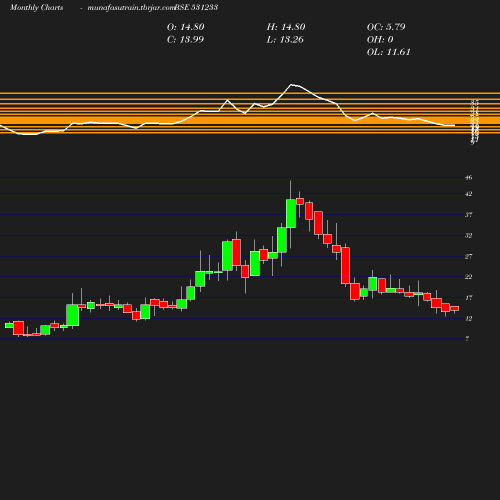Click the price axis label 22

click(469, 277)
